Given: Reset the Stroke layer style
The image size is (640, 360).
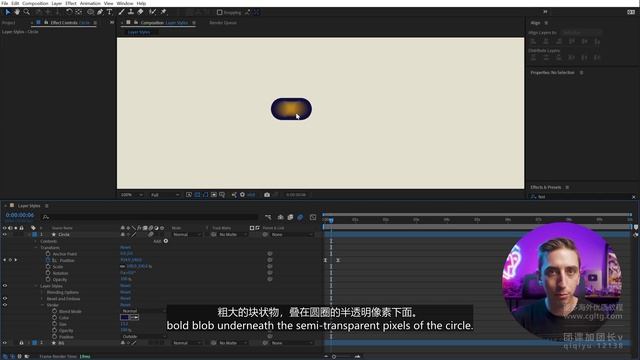Looking at the screenshot, I should tap(125, 305).
